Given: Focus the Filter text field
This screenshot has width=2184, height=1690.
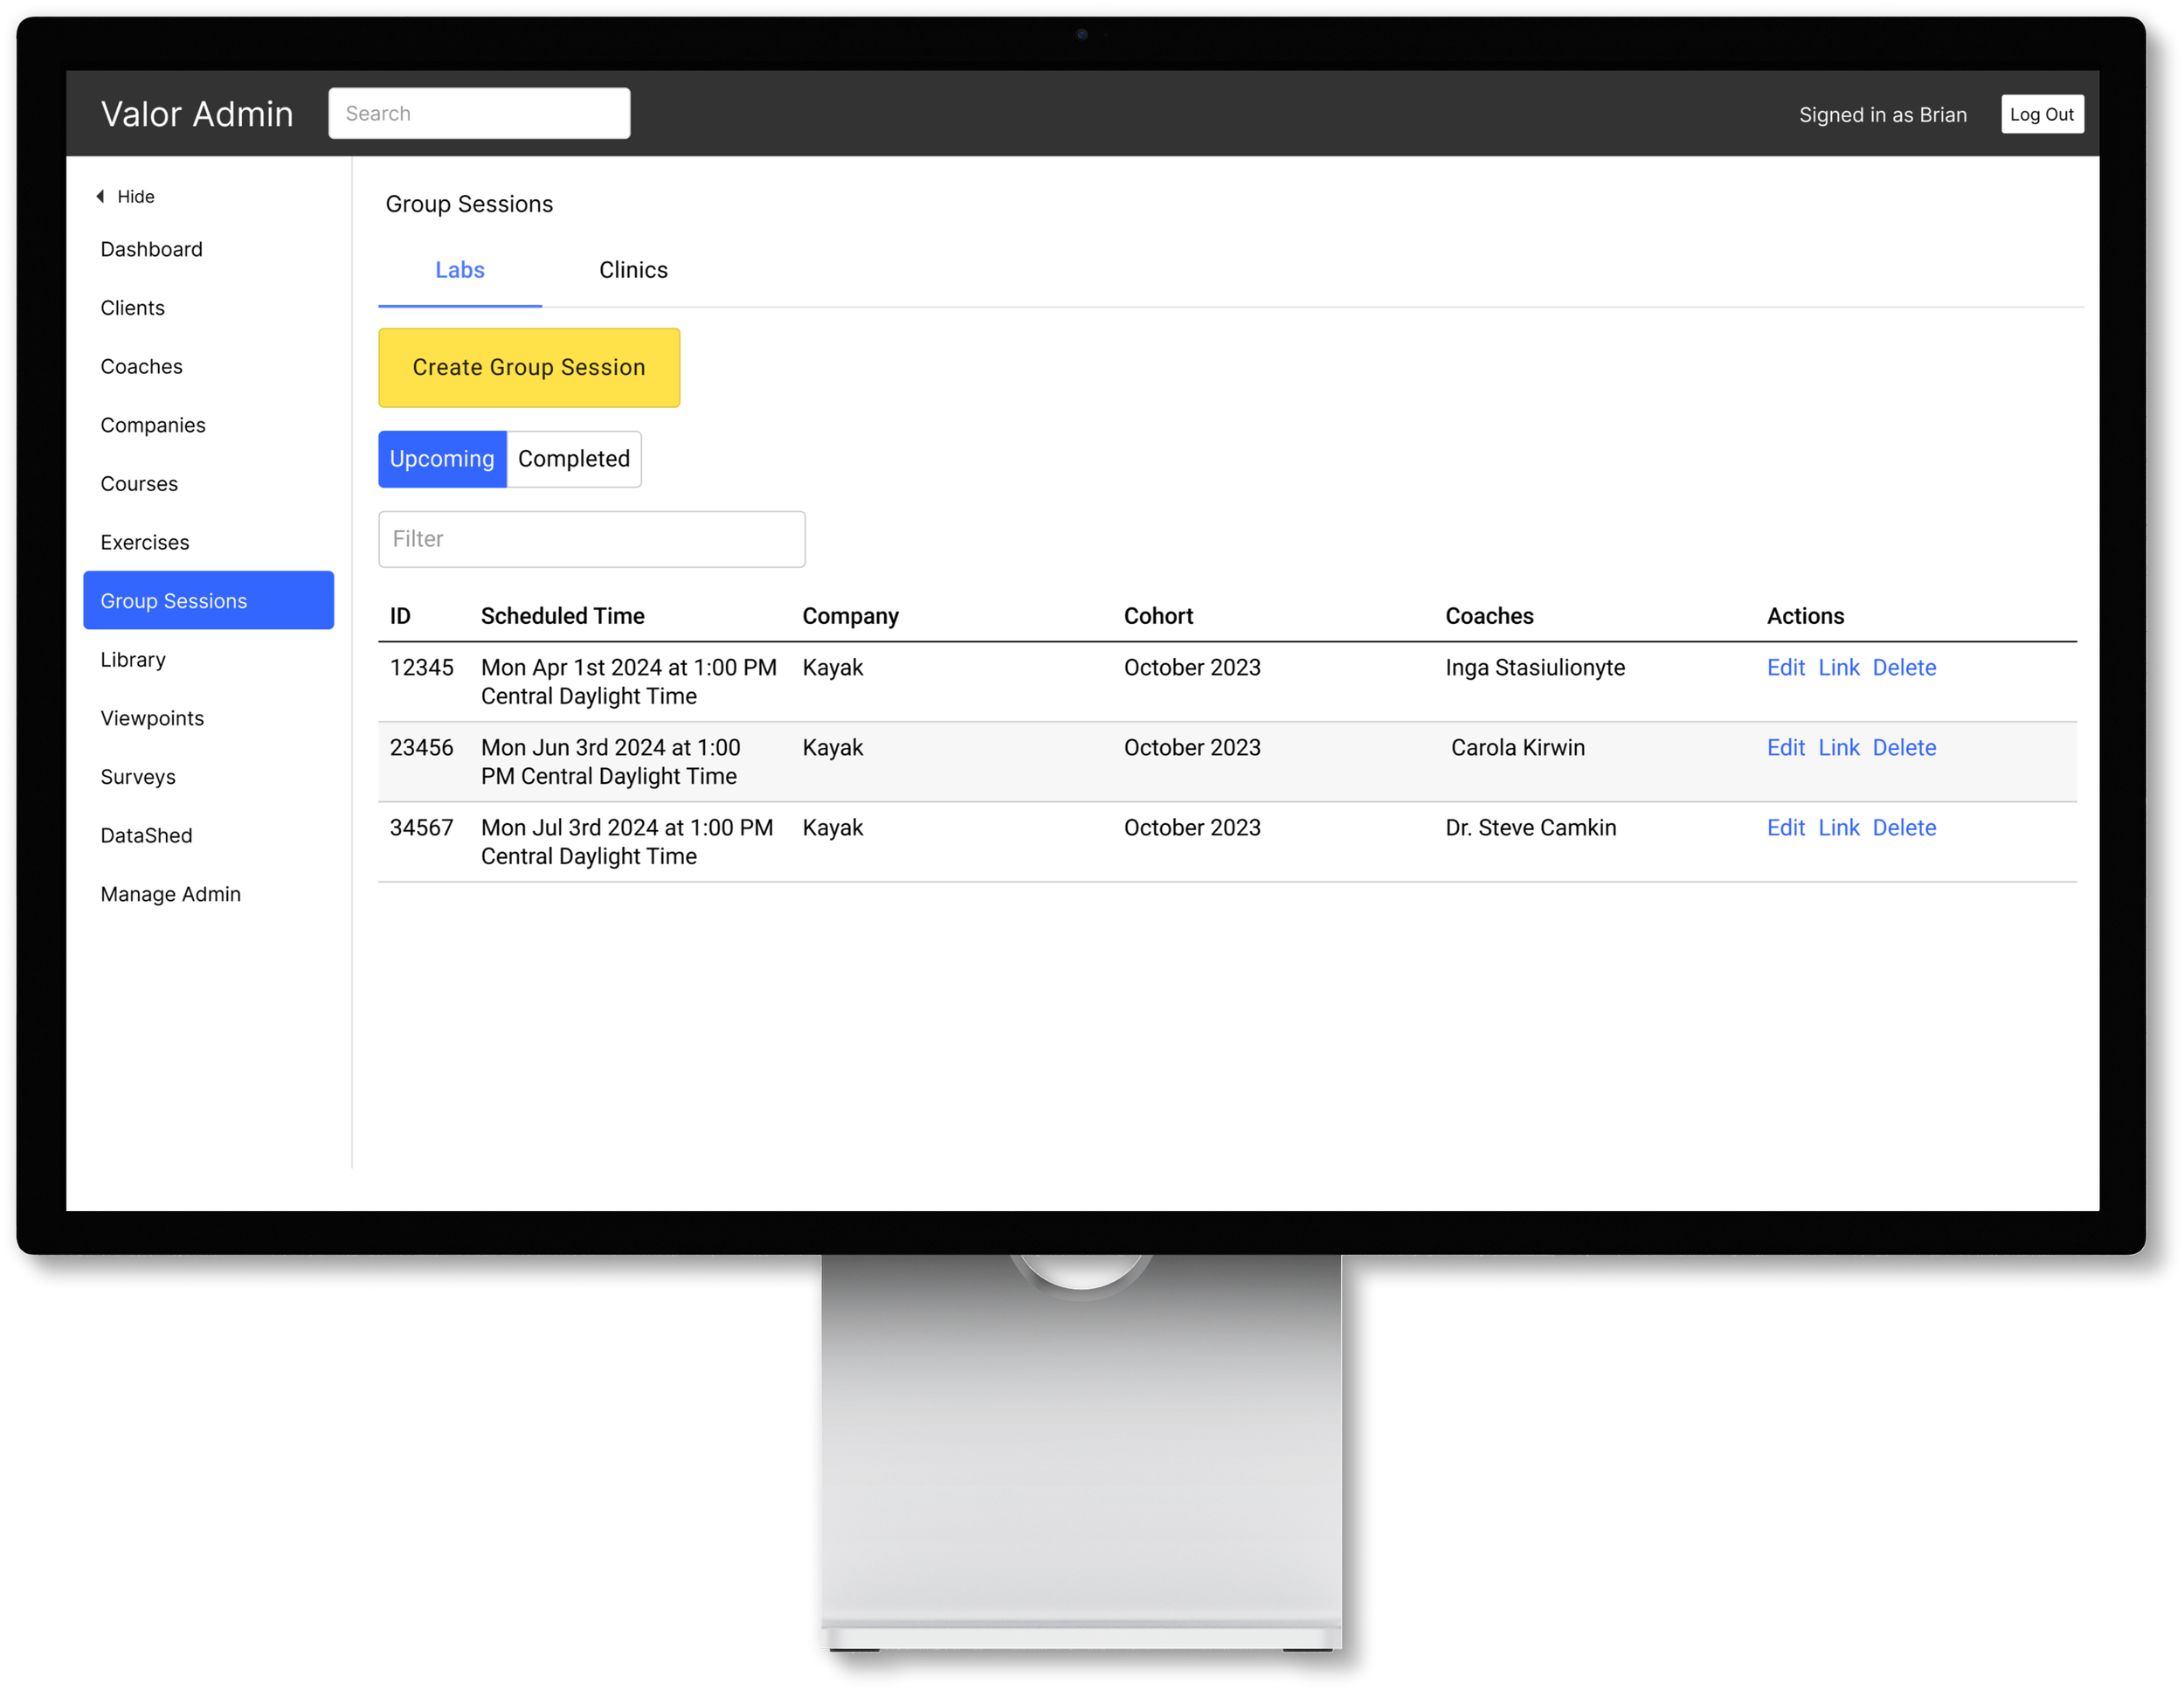Looking at the screenshot, I should [x=591, y=539].
